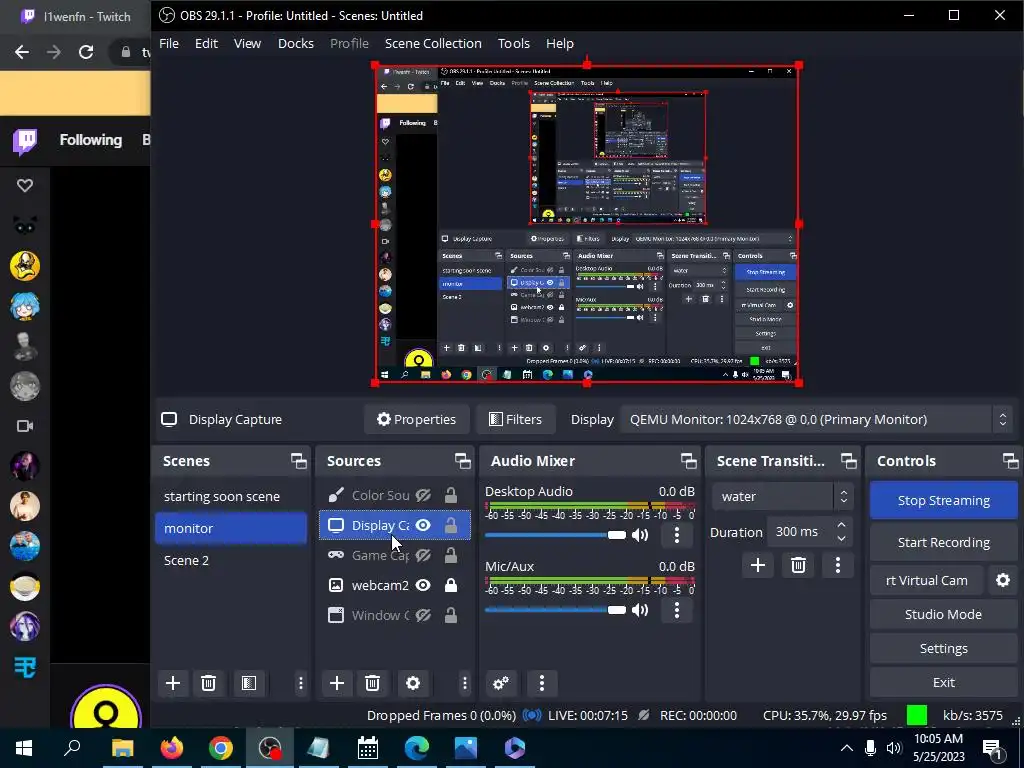Open Audio Mixer menu dots
The image size is (1024, 768).
click(541, 683)
